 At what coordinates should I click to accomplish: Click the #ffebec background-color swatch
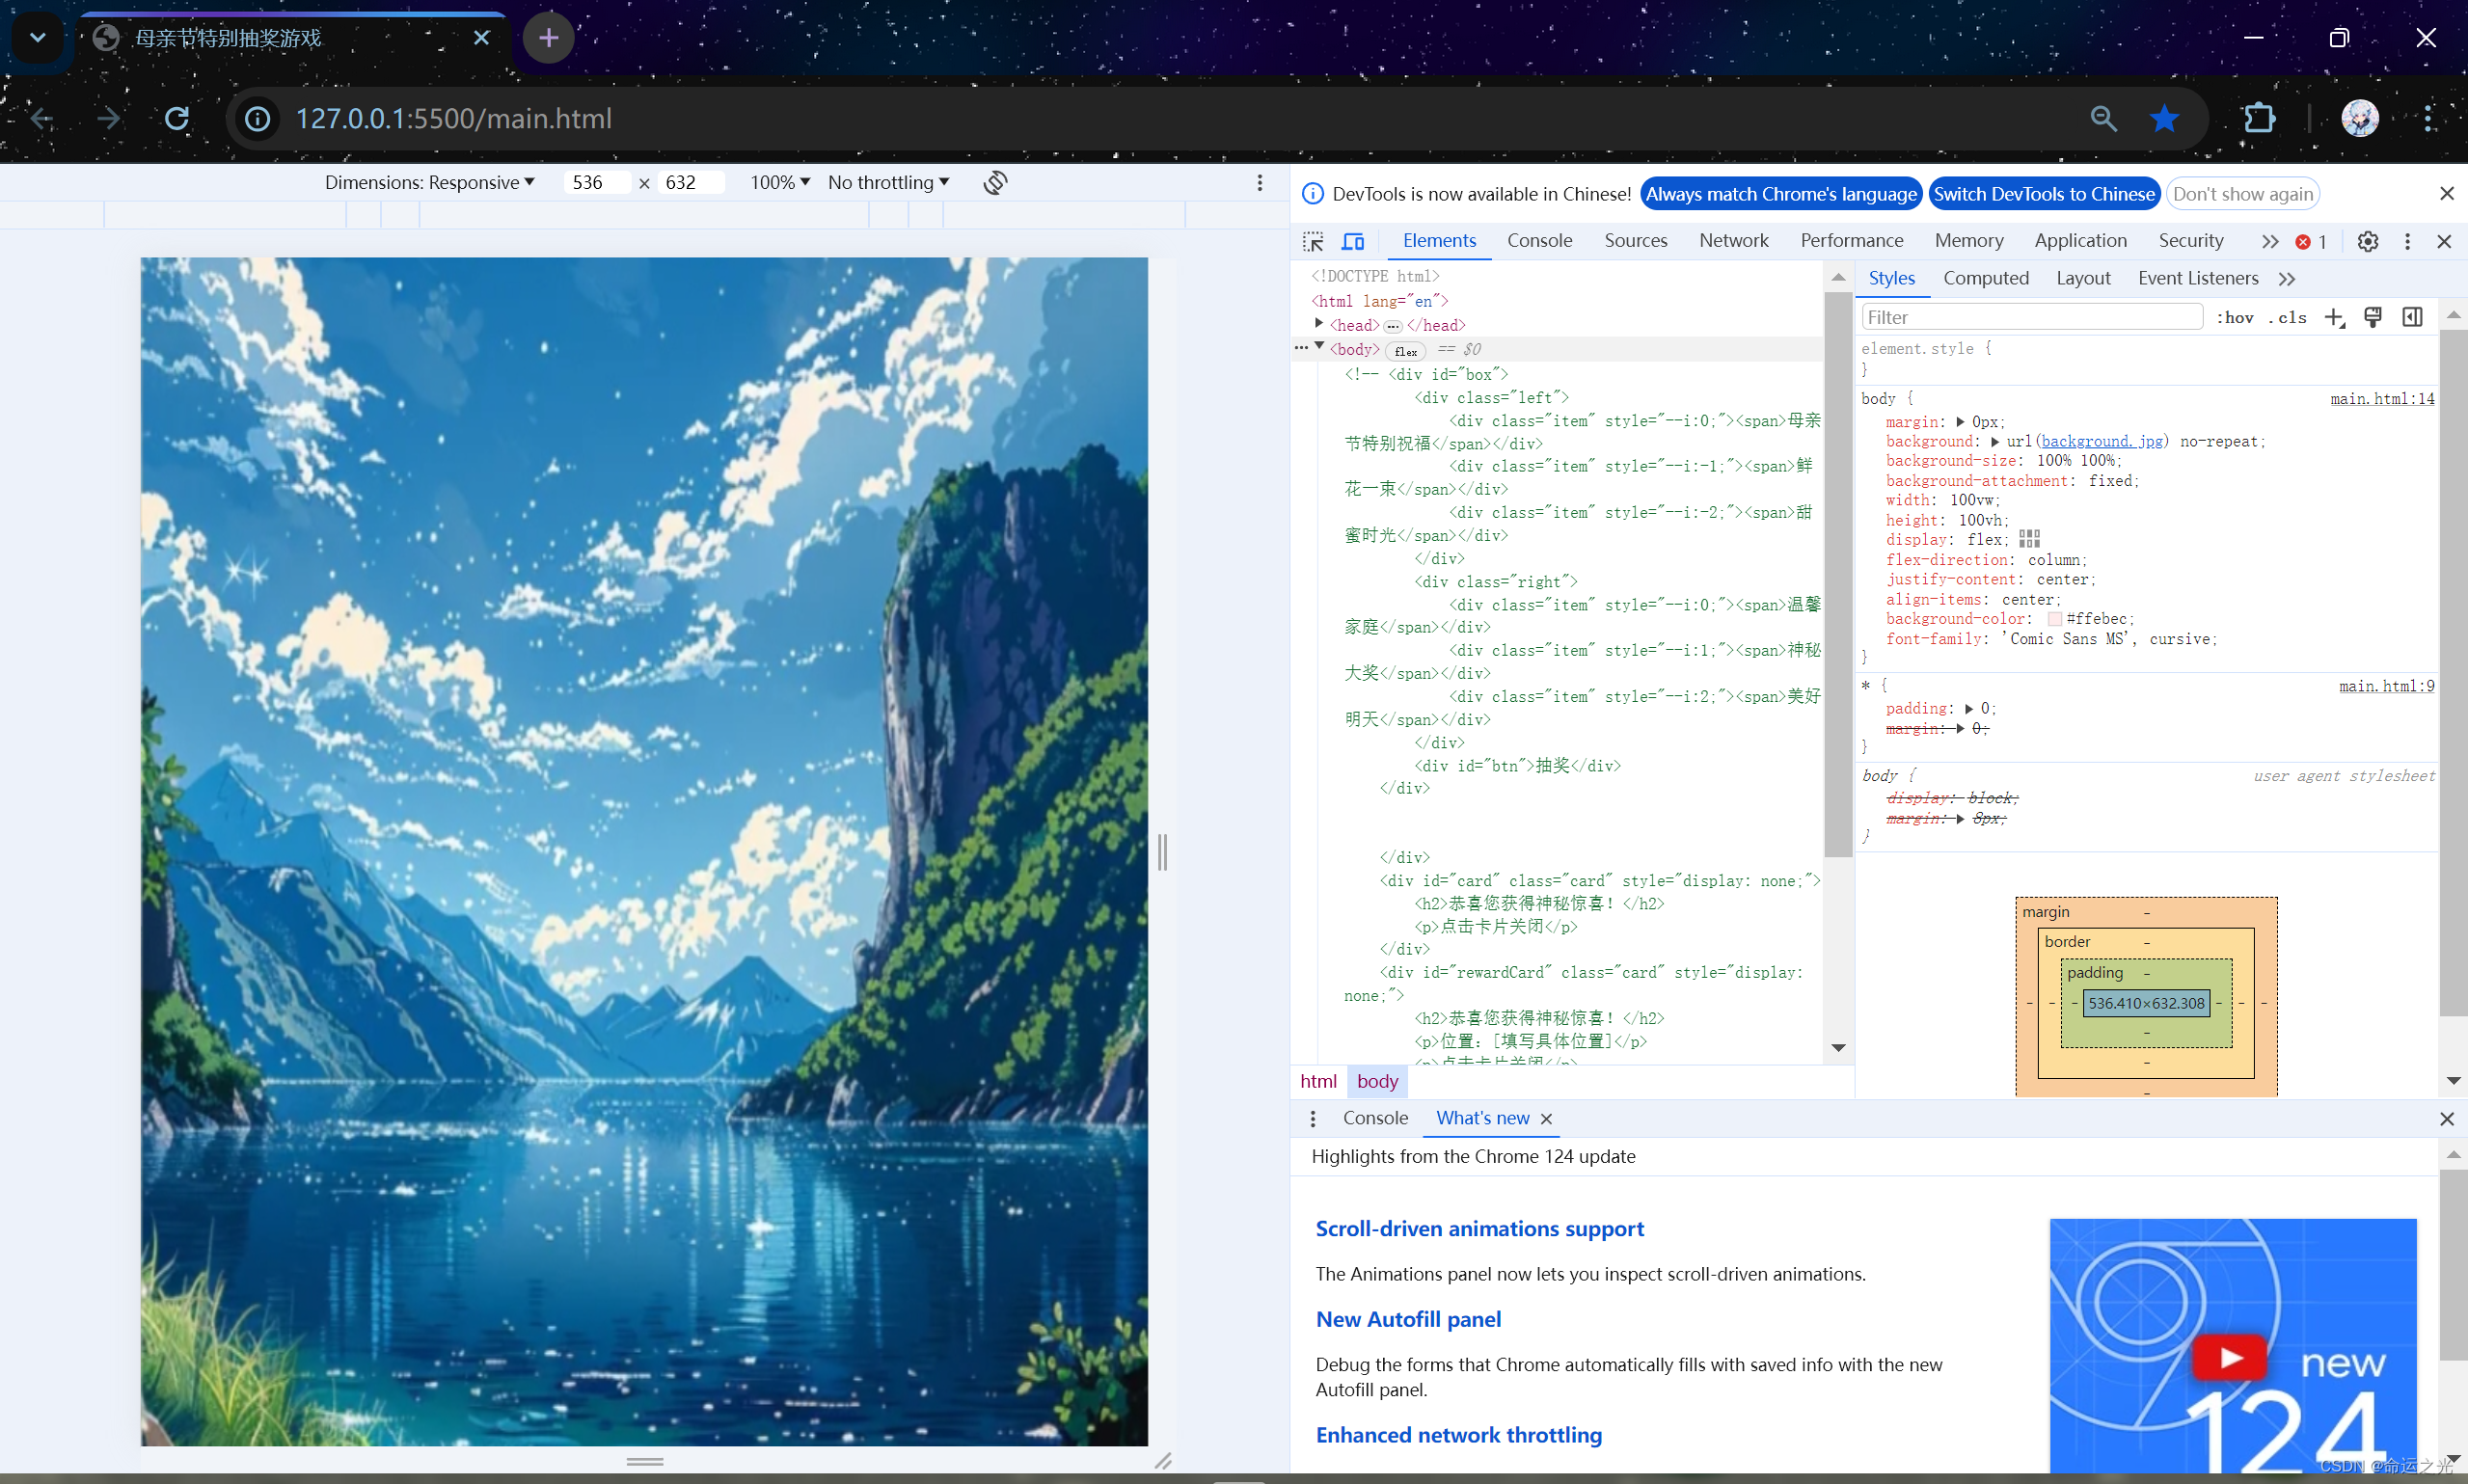(2055, 619)
